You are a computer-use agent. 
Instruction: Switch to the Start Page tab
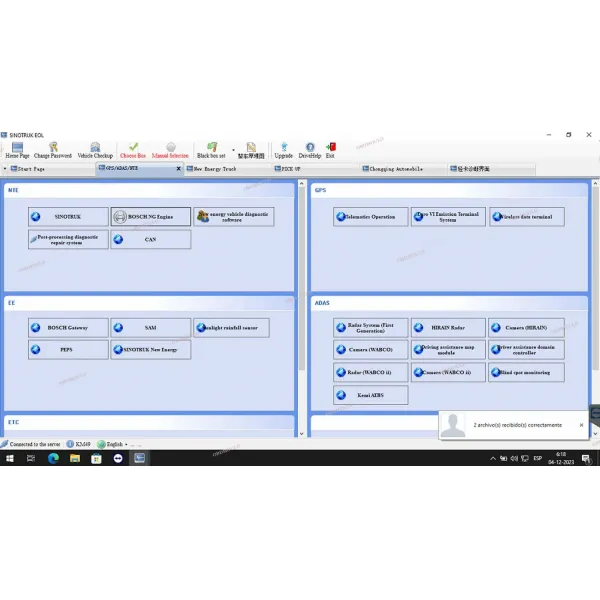30,169
